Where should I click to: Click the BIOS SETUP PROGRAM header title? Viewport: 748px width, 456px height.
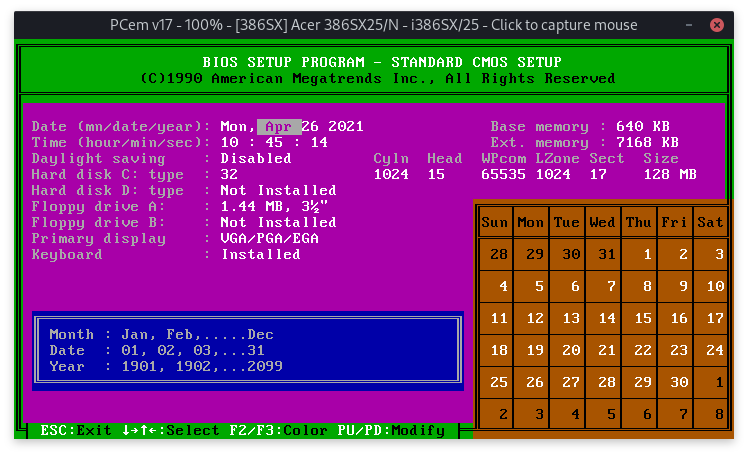pyautogui.click(x=382, y=62)
